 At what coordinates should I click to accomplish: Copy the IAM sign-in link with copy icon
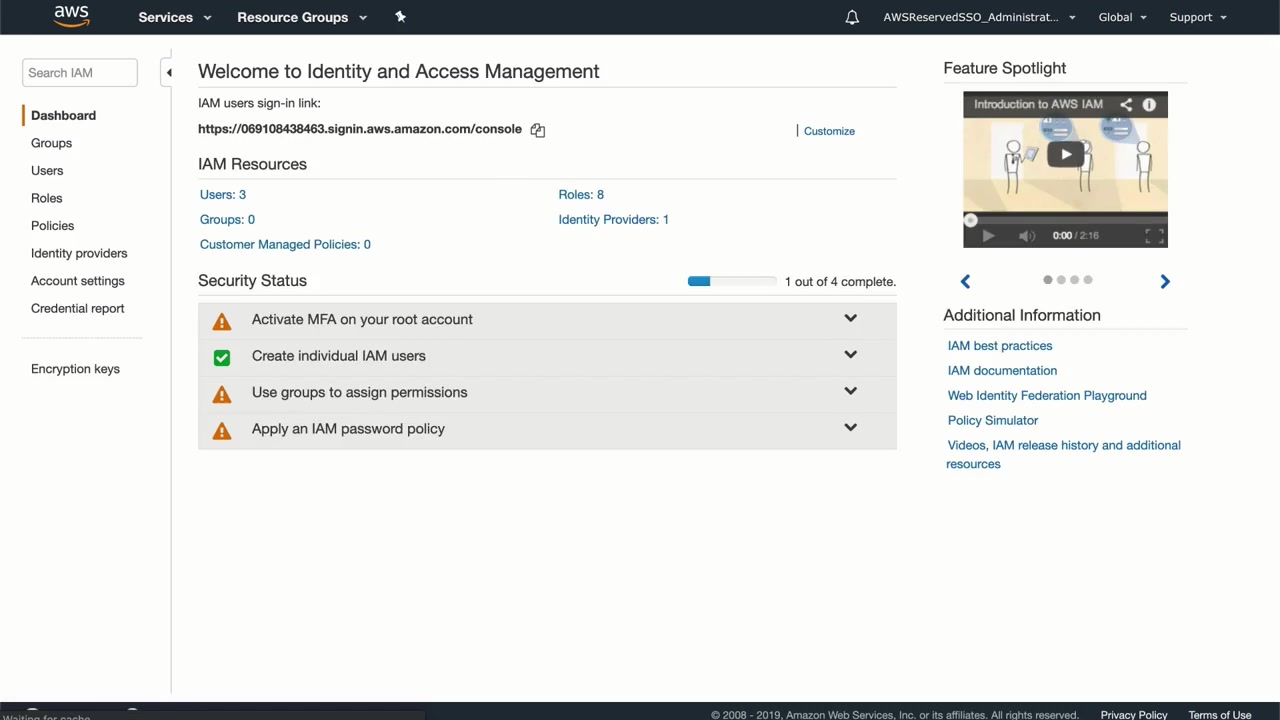click(x=538, y=130)
